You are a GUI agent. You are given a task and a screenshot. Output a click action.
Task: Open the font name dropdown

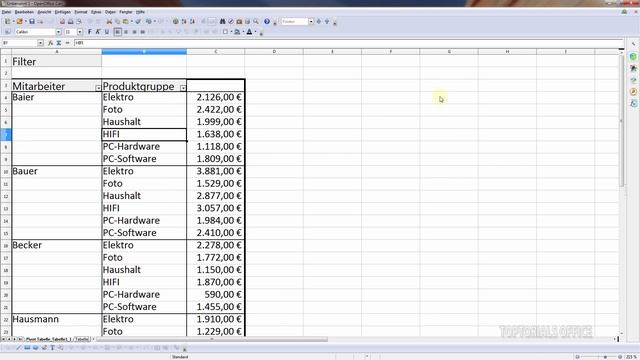coord(58,32)
